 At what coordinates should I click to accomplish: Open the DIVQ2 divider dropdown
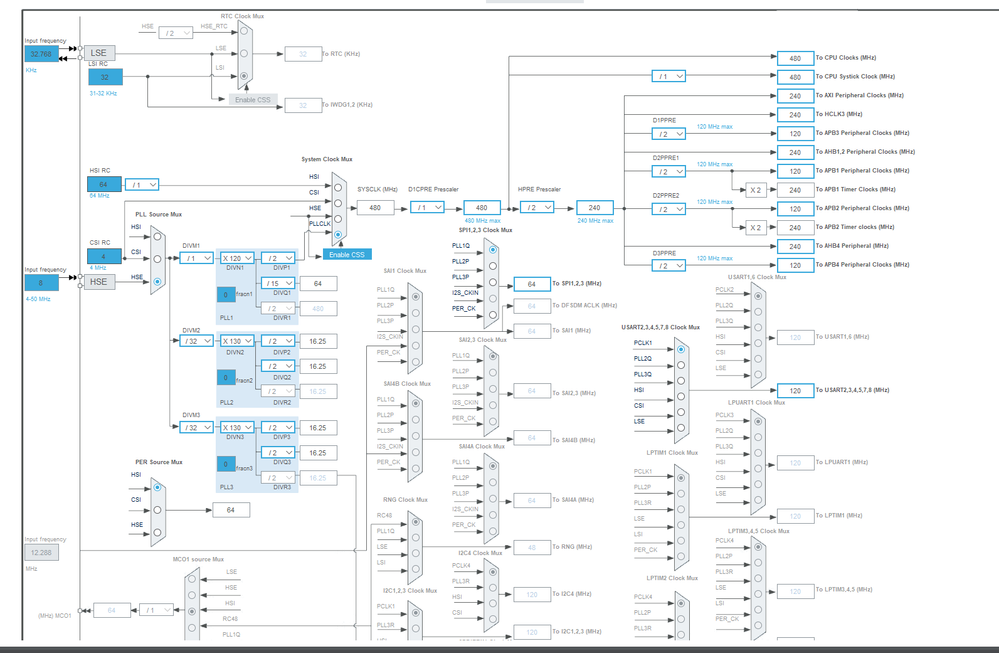[x=278, y=366]
